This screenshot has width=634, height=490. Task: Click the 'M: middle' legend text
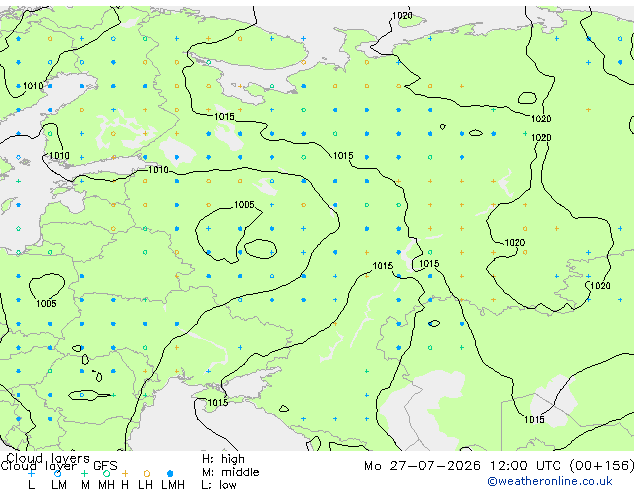[230, 472]
